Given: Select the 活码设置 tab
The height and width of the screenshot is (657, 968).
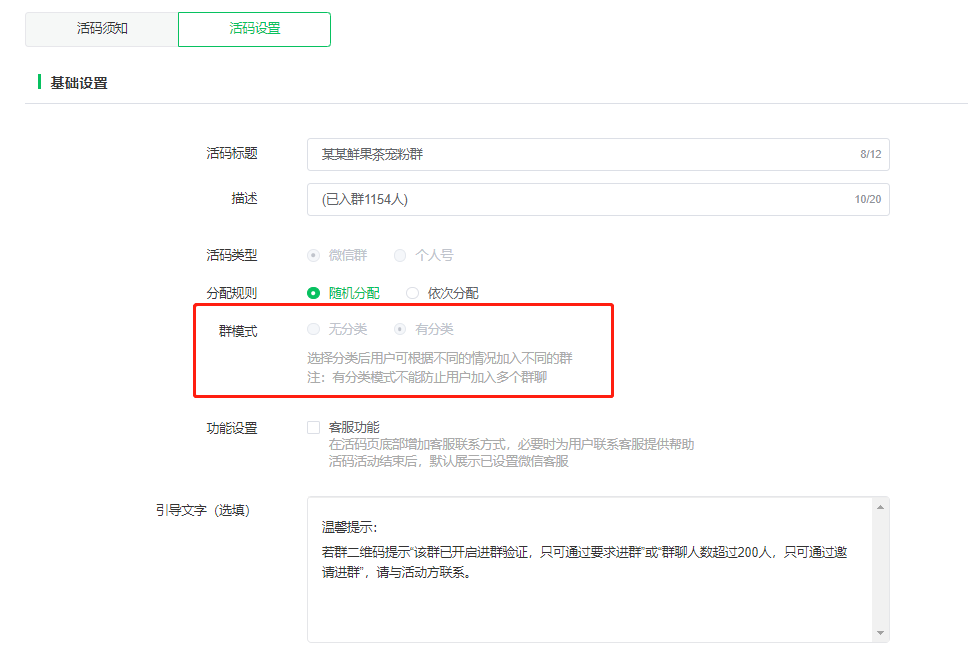Looking at the screenshot, I should click(x=254, y=29).
